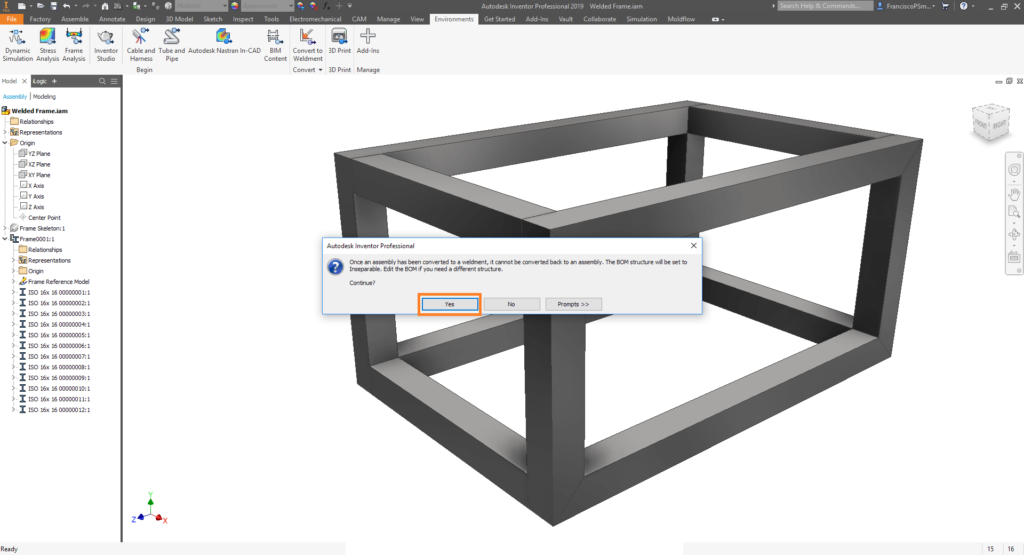1024x555 pixels.
Task: Open the FranciscoPSm user account dropdown
Action: point(906,6)
